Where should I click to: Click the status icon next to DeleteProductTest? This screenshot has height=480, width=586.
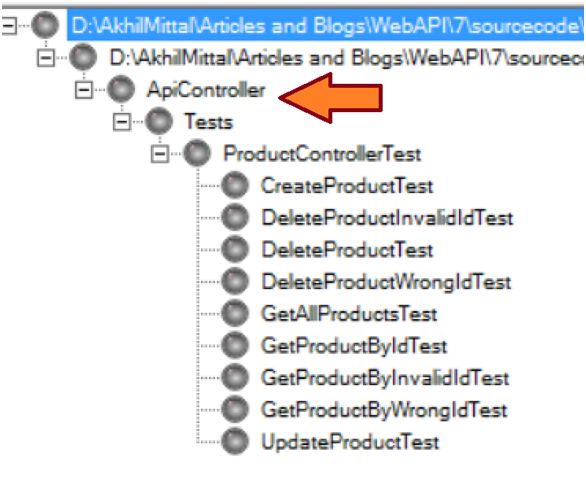[x=235, y=249]
